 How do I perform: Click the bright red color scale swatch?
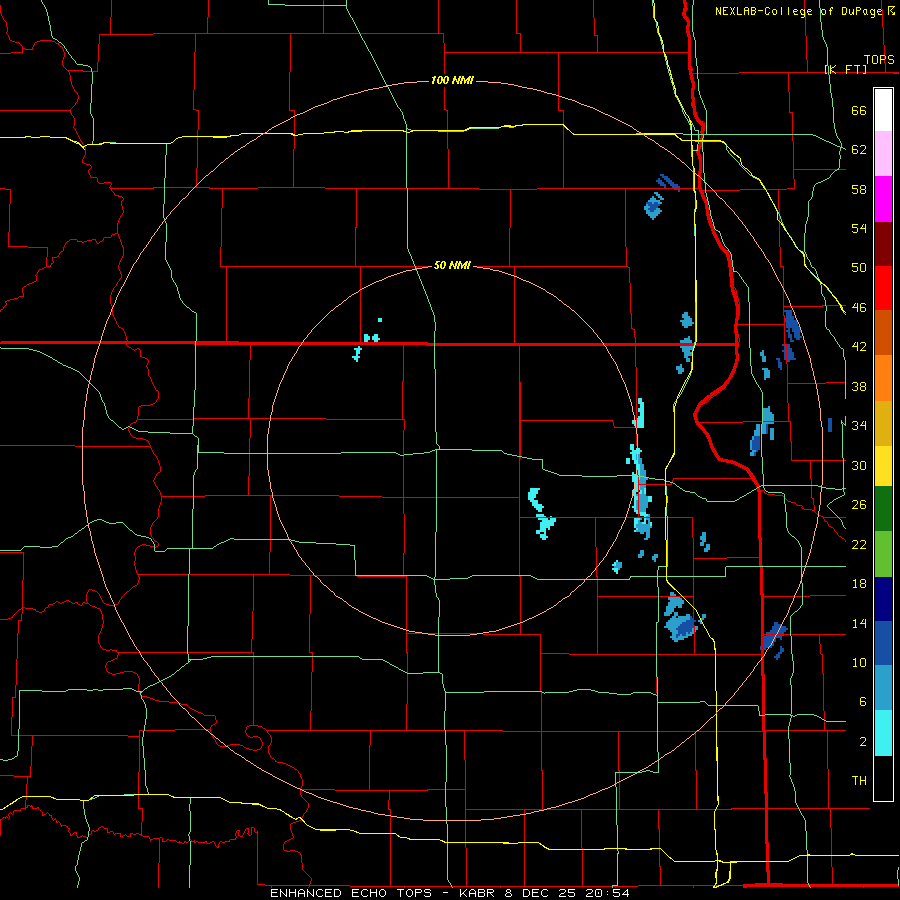883,288
